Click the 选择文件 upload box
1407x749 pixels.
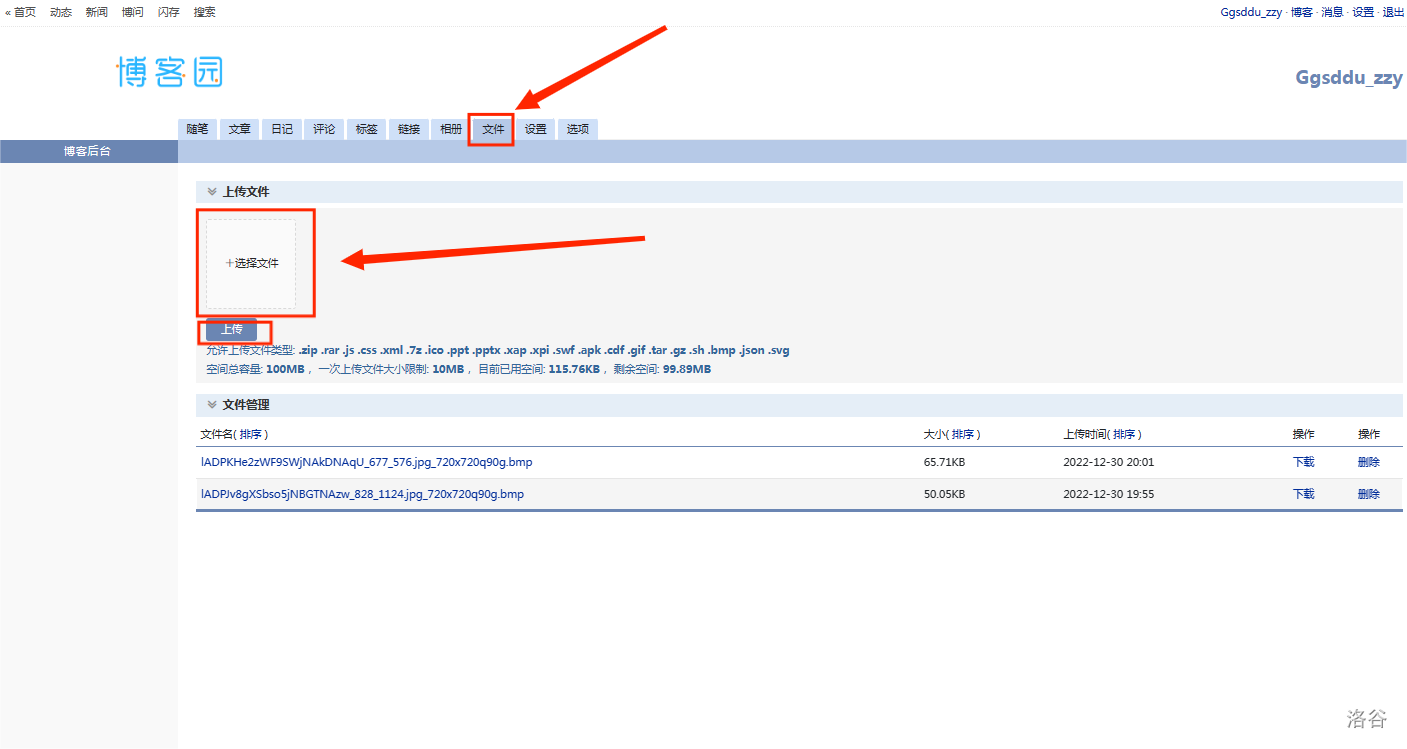(252, 263)
